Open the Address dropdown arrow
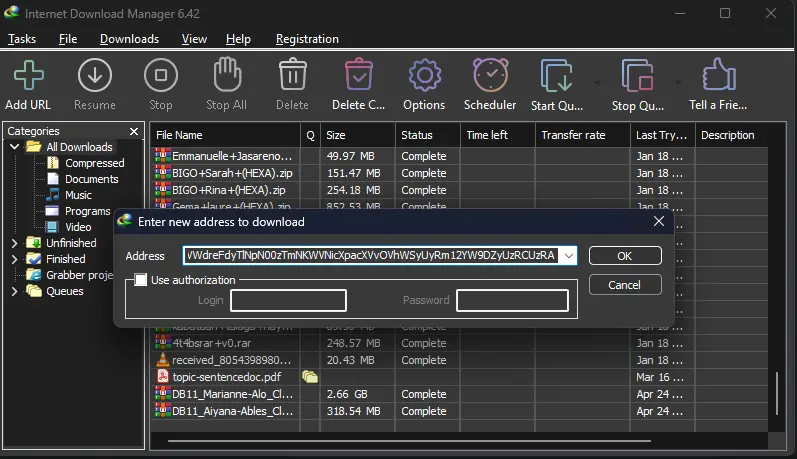The width and height of the screenshot is (797, 459). point(569,256)
